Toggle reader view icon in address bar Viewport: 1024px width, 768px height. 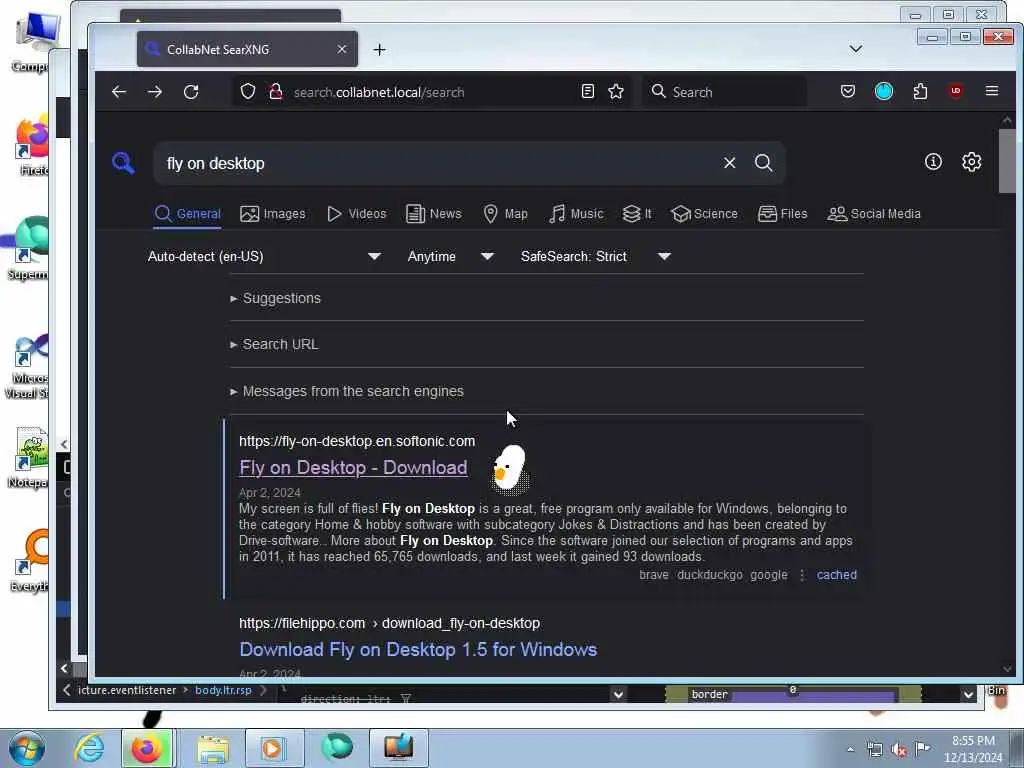(x=588, y=91)
